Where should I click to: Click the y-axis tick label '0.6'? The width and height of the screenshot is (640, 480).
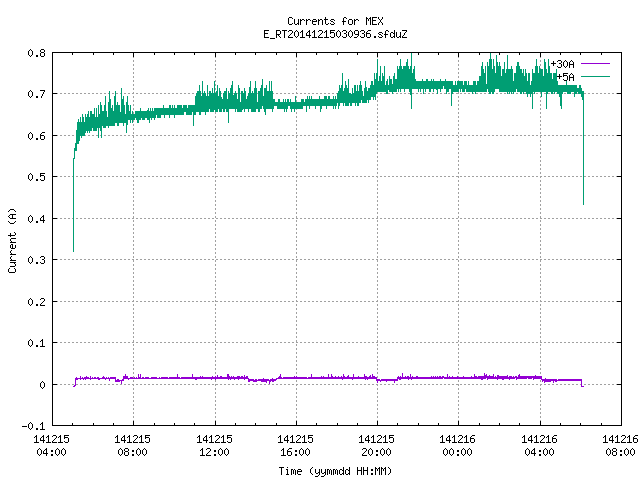pyautogui.click(x=36, y=136)
